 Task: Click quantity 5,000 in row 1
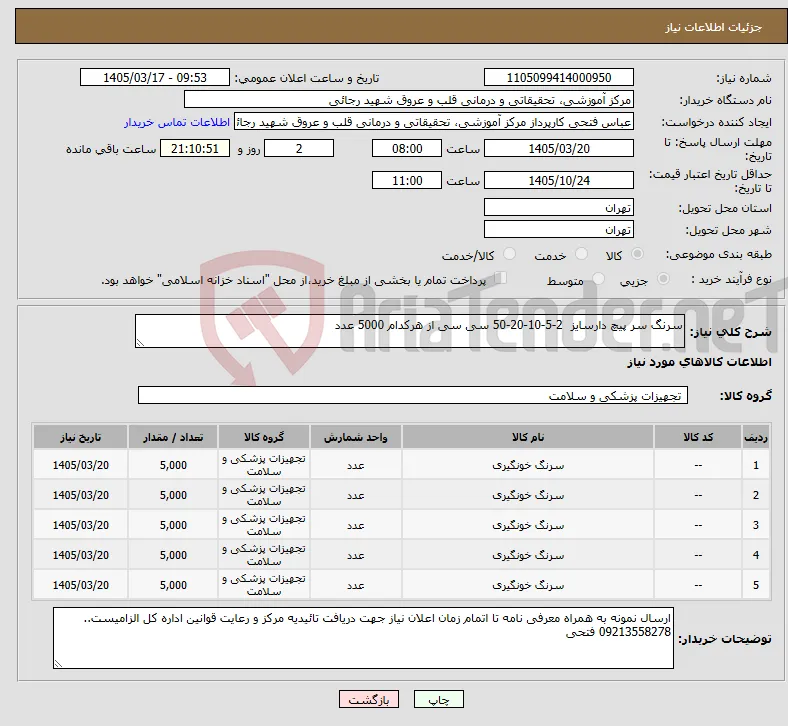tap(173, 465)
